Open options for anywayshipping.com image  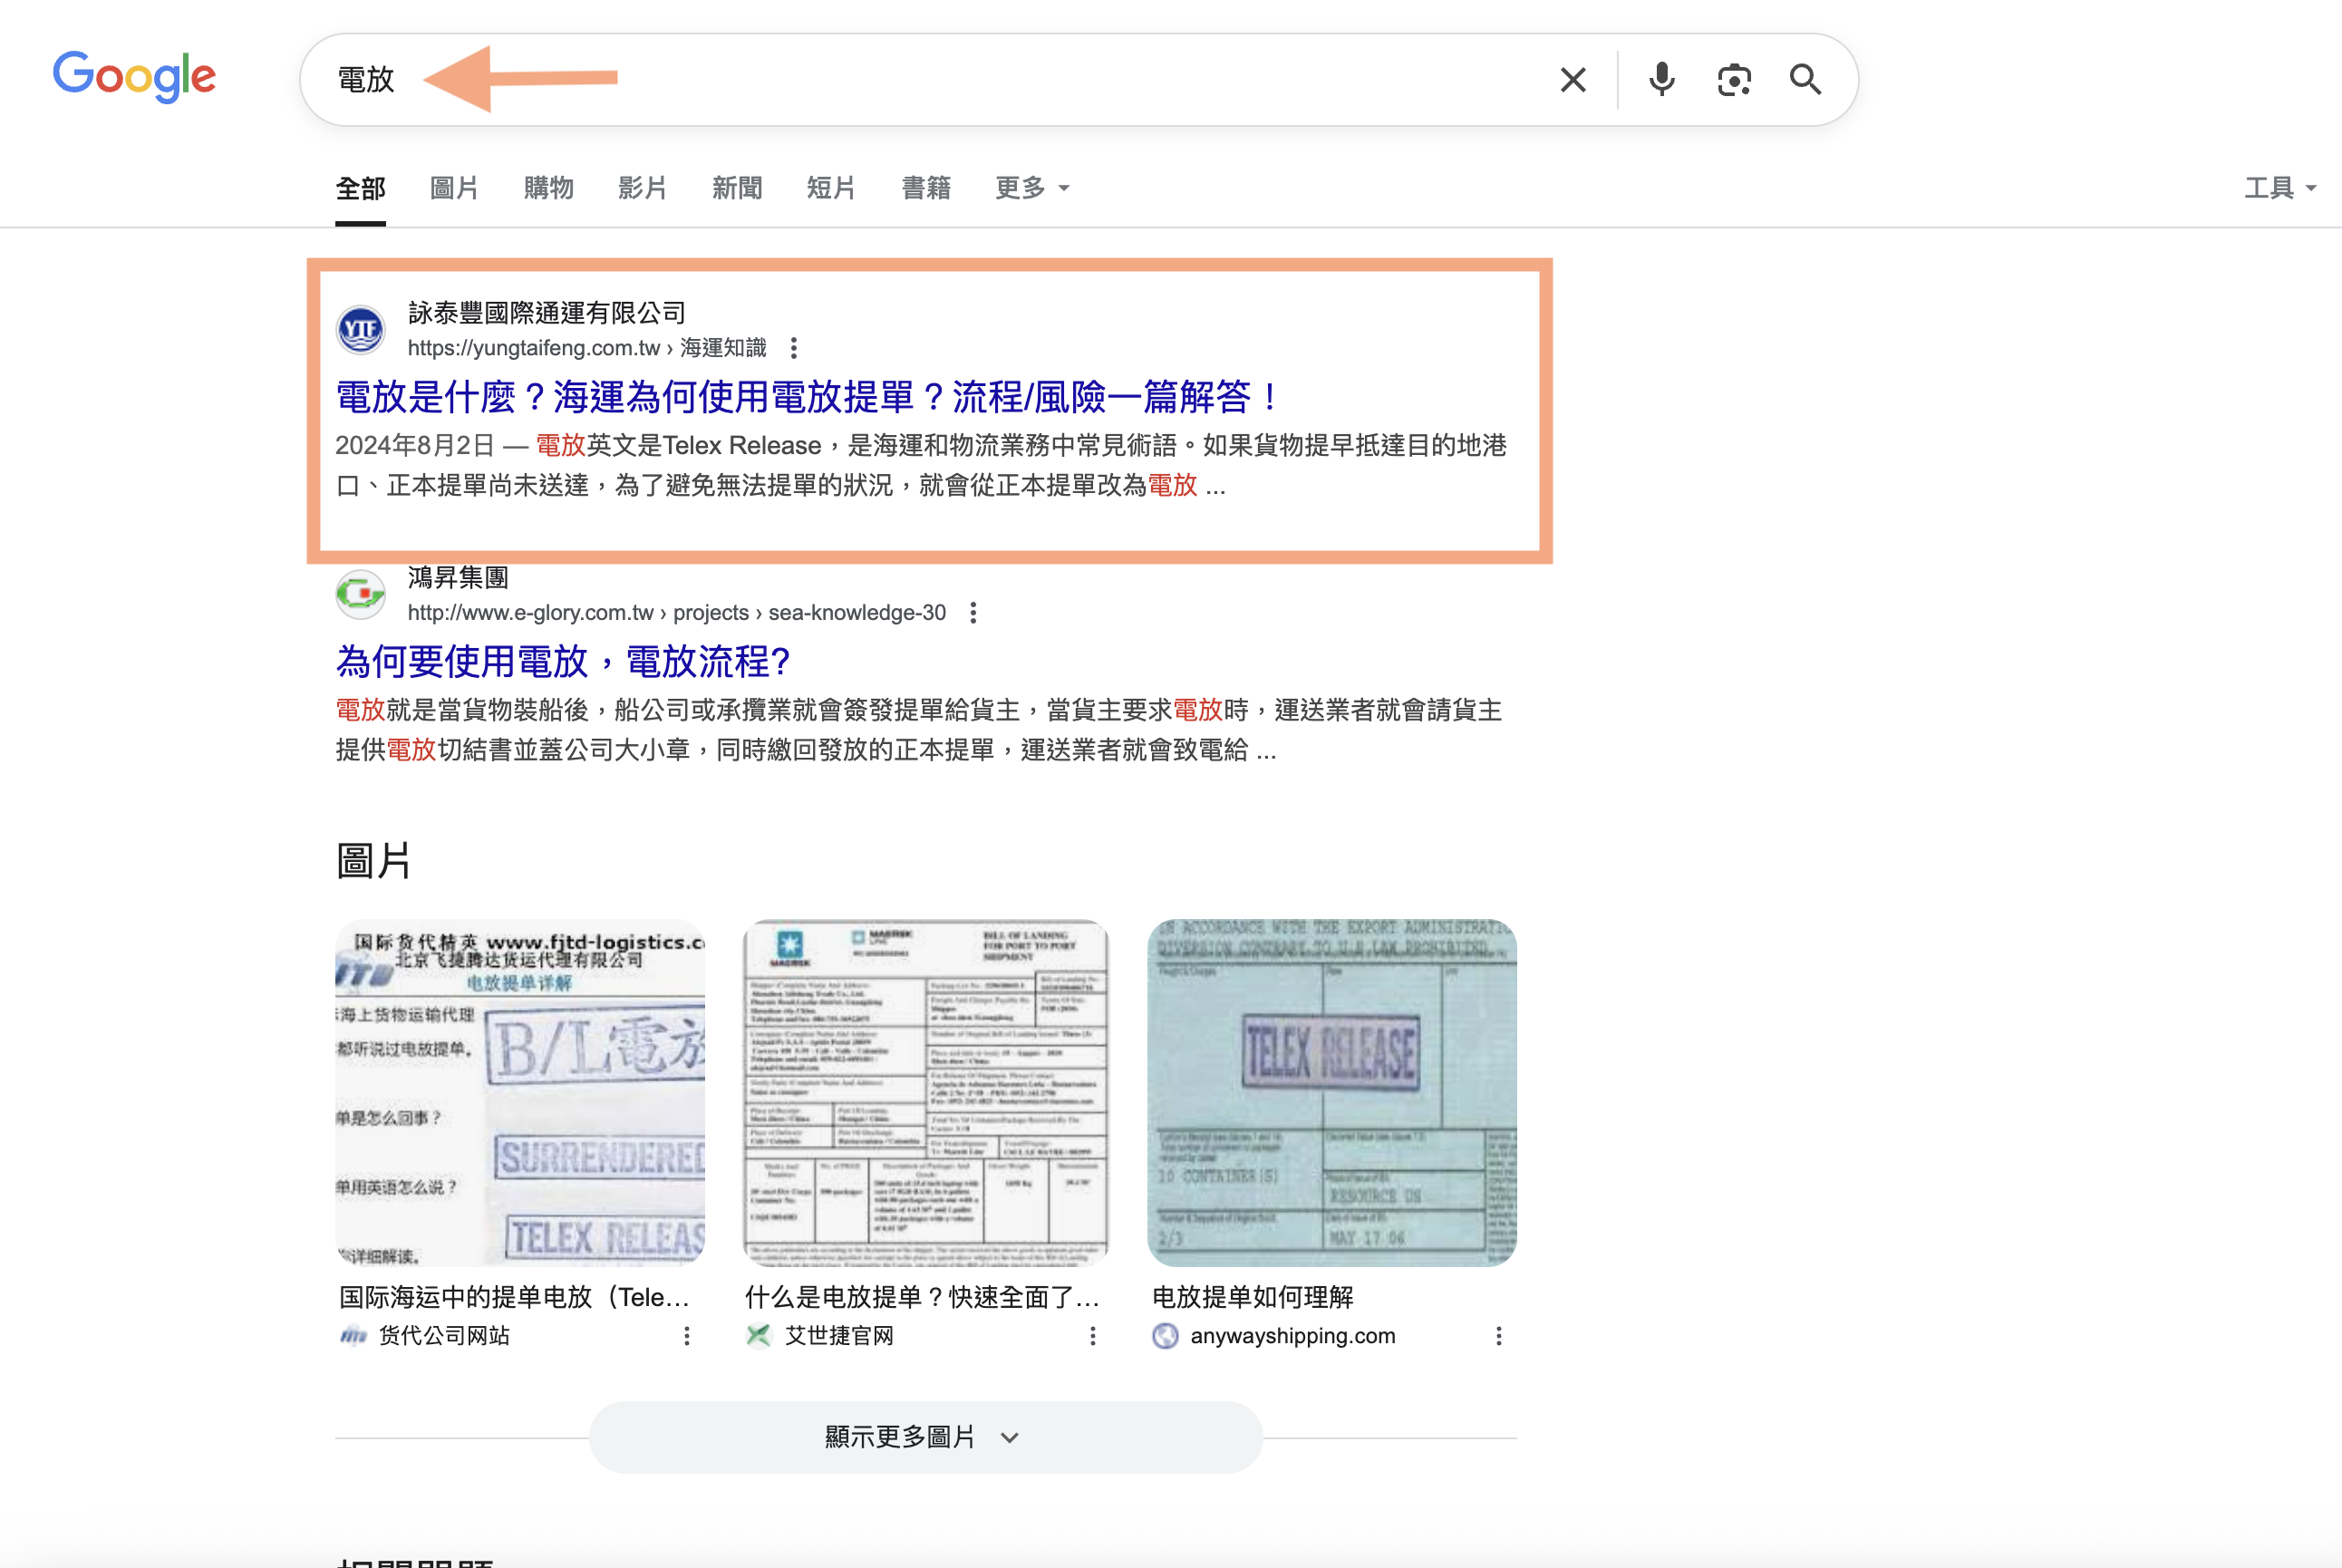coord(1499,1336)
